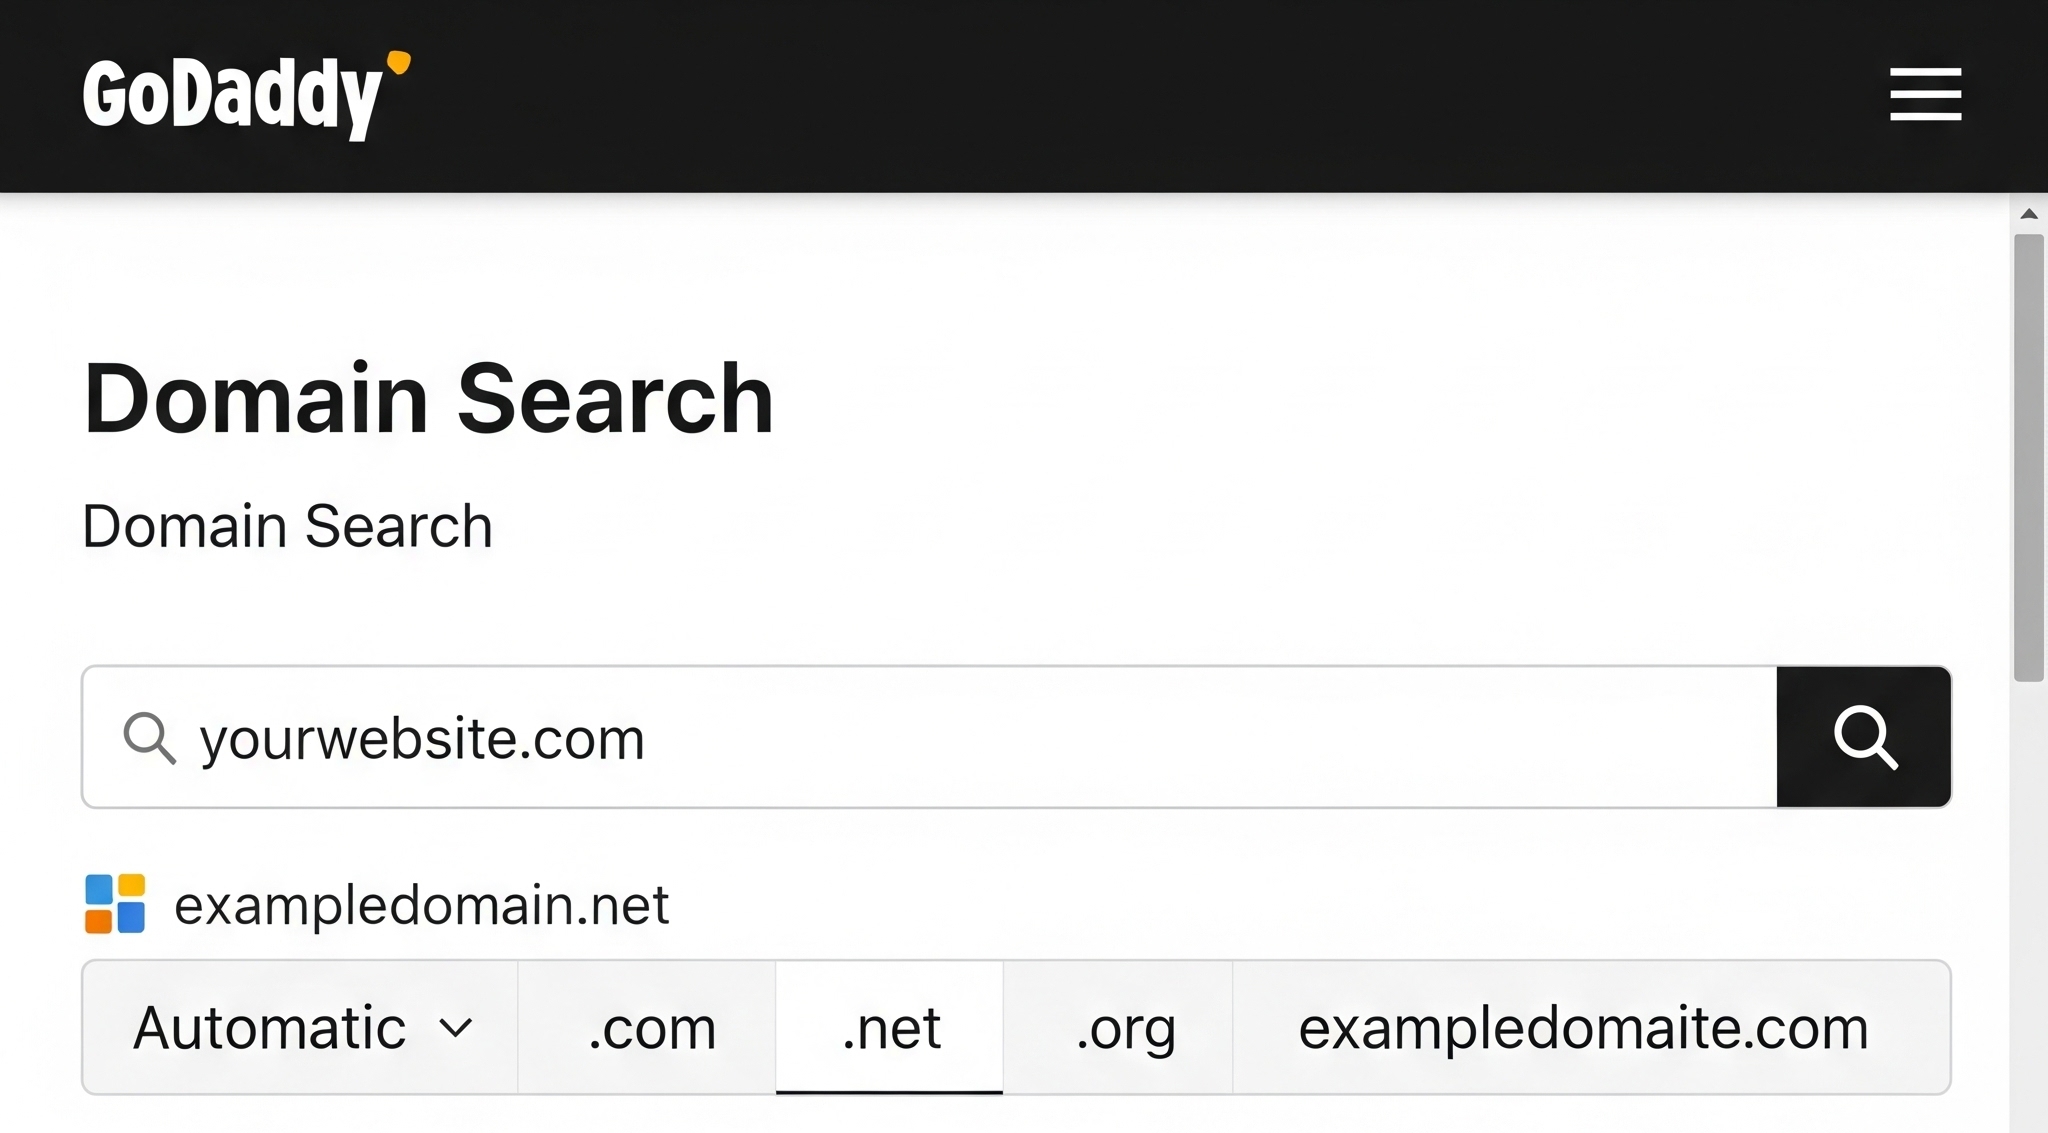
Task: Click the Domain Search bold heading
Action: point(428,399)
